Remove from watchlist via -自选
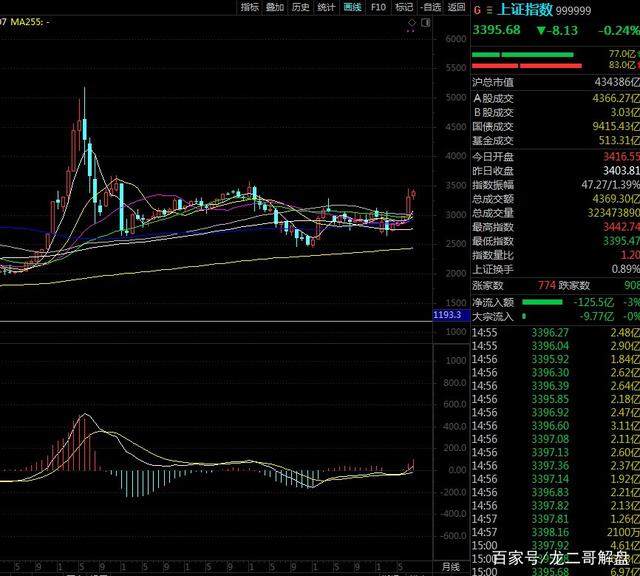 [431, 7]
